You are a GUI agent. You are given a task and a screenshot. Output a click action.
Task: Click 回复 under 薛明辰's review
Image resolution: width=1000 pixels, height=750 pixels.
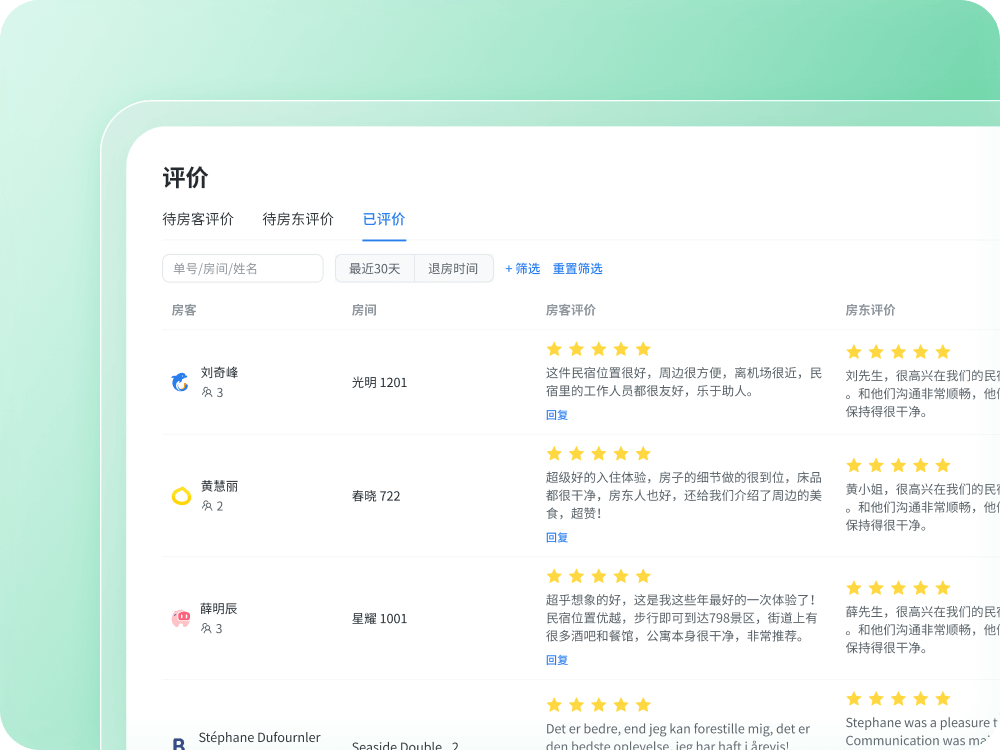(557, 660)
